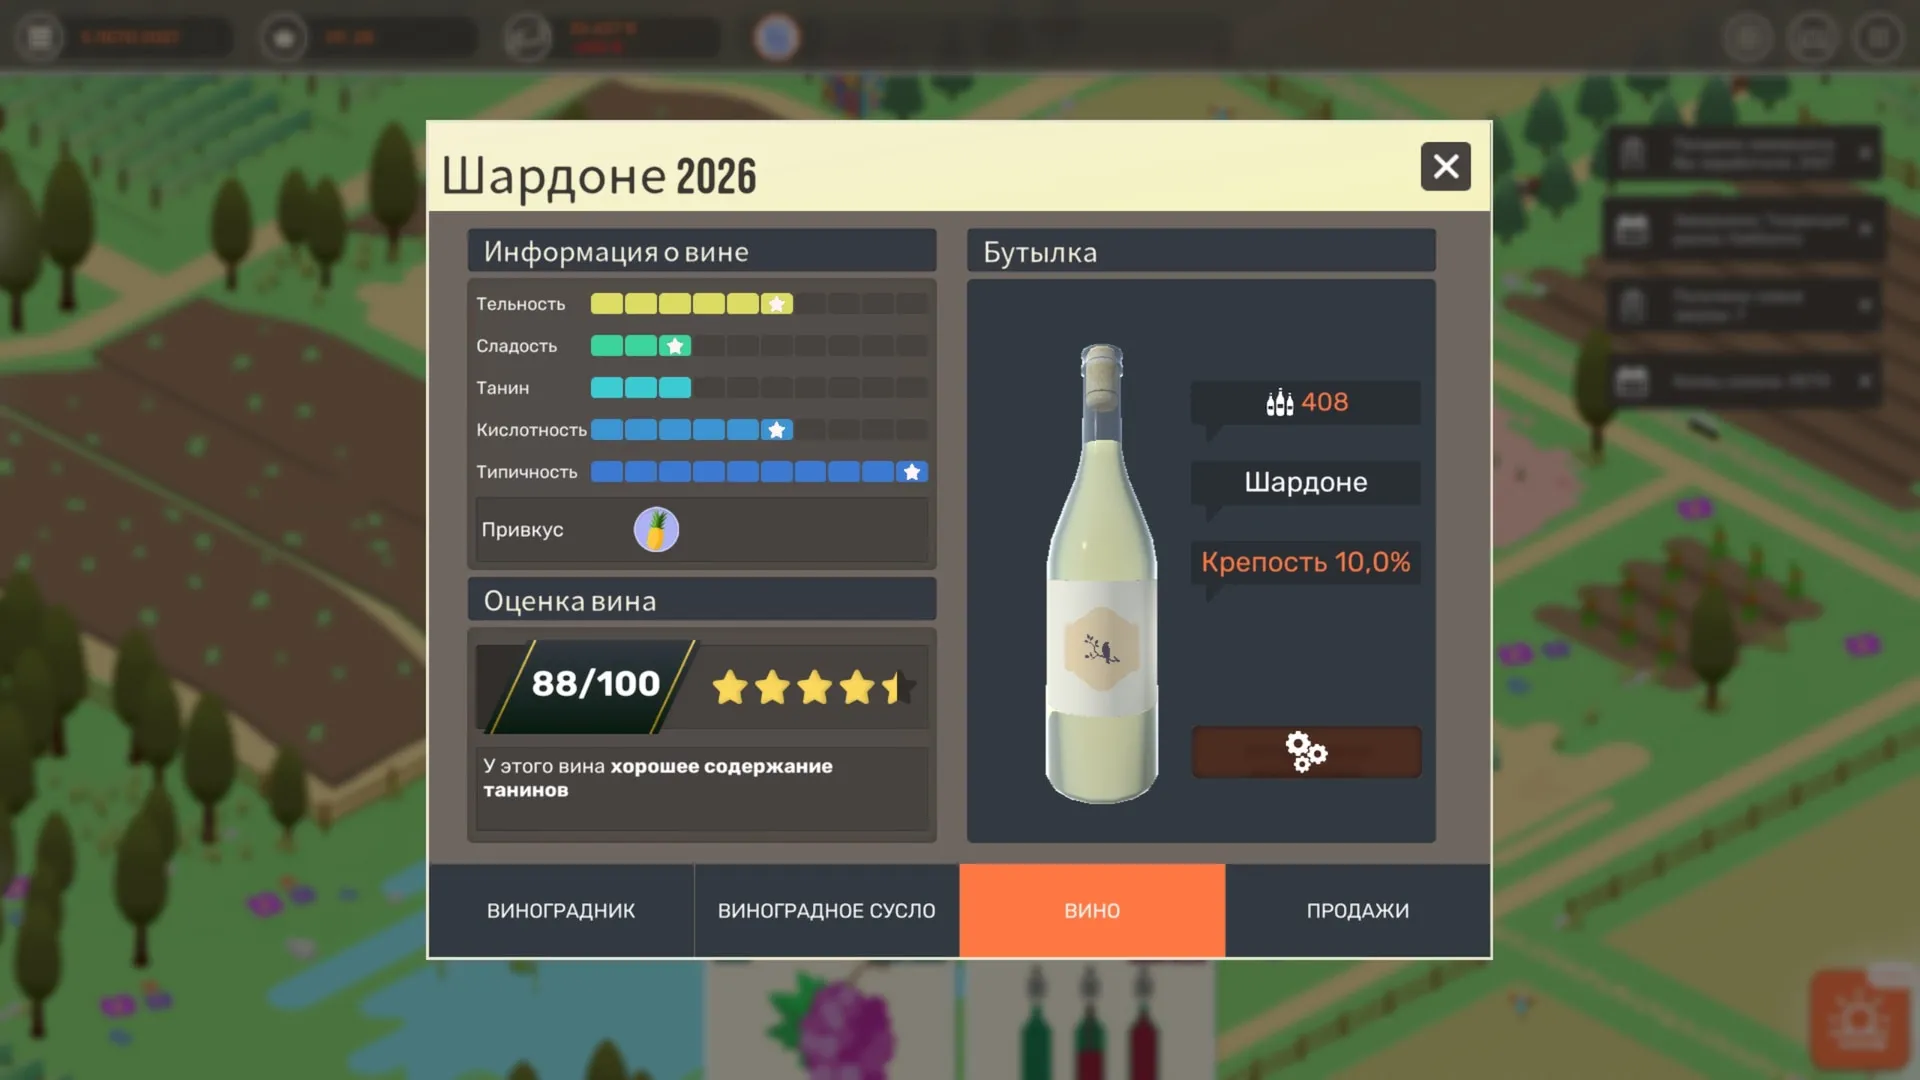Go to the Продажи tab
This screenshot has height=1080, width=1920.
1358,910
